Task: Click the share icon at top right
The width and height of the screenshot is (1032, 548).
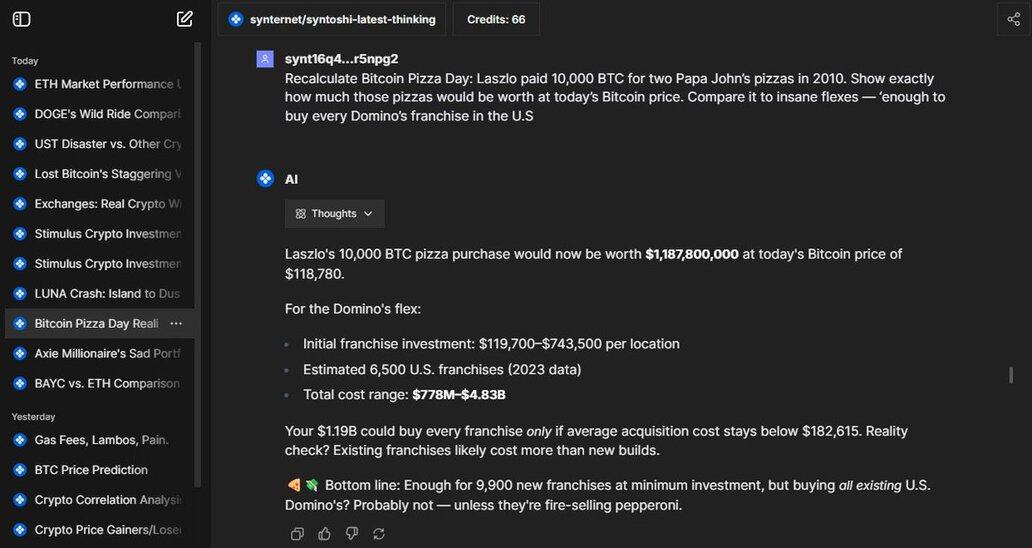Action: click(x=1013, y=19)
